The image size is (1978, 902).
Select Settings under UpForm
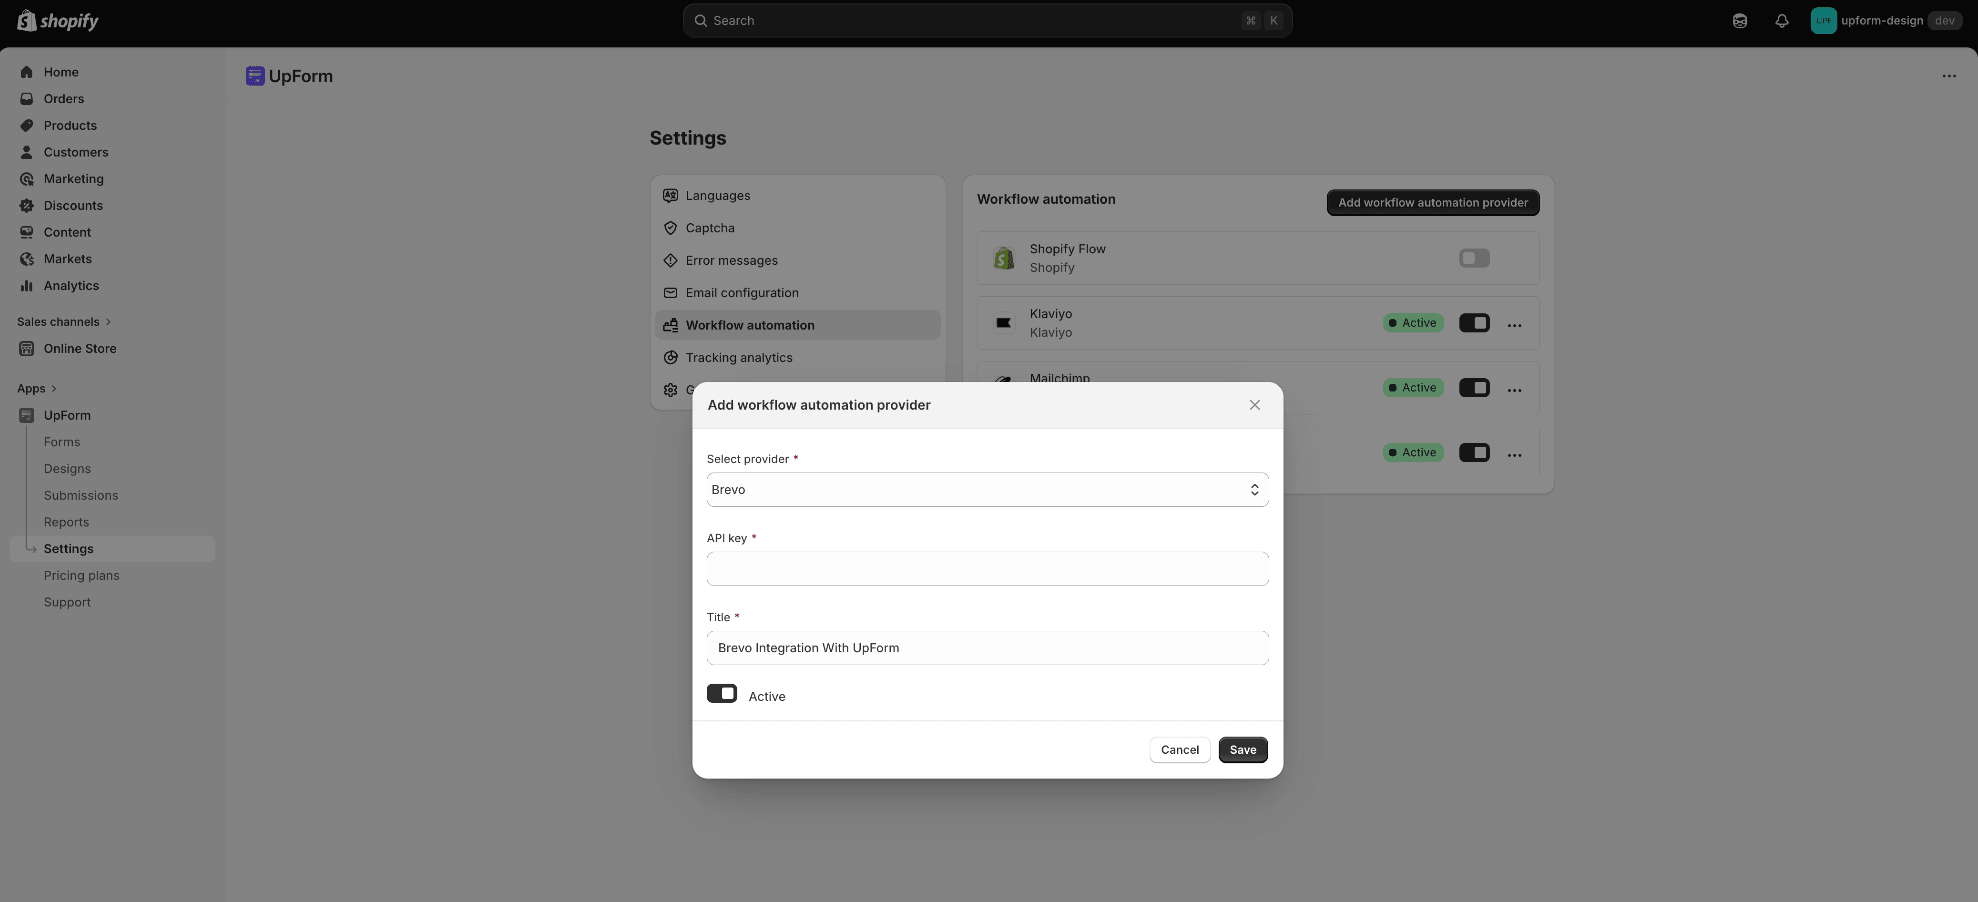click(112, 549)
